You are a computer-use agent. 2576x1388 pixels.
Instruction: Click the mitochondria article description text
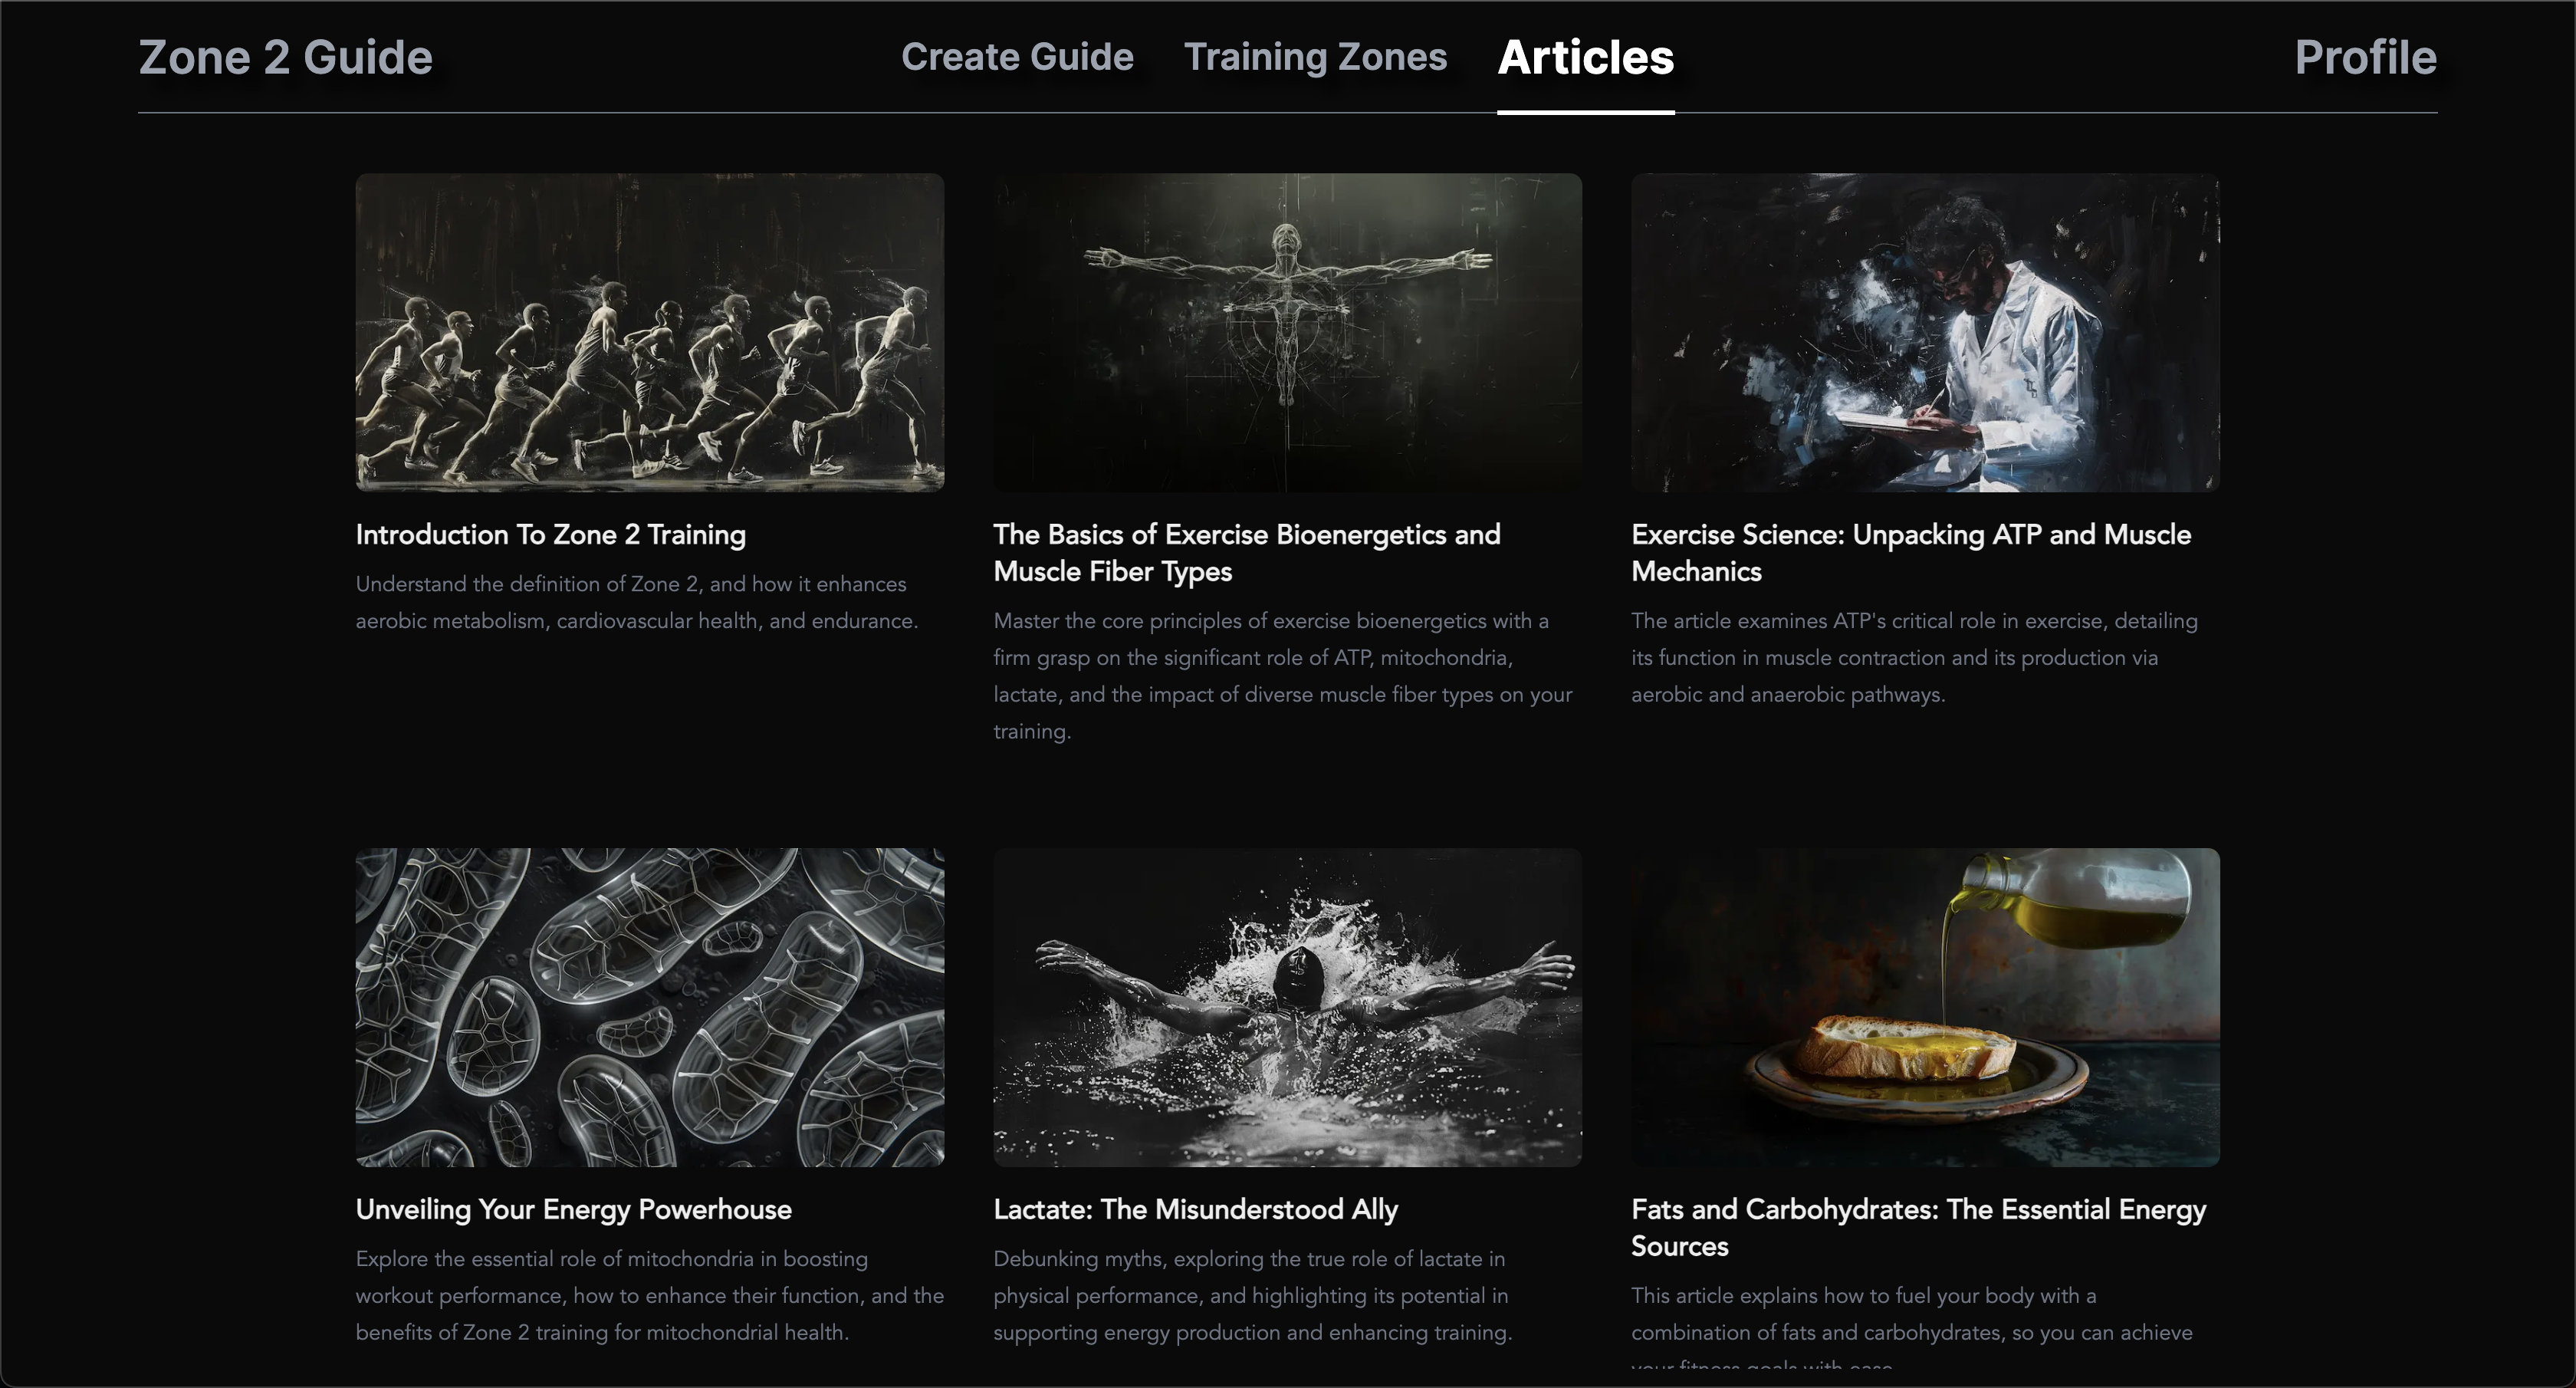pos(649,1295)
